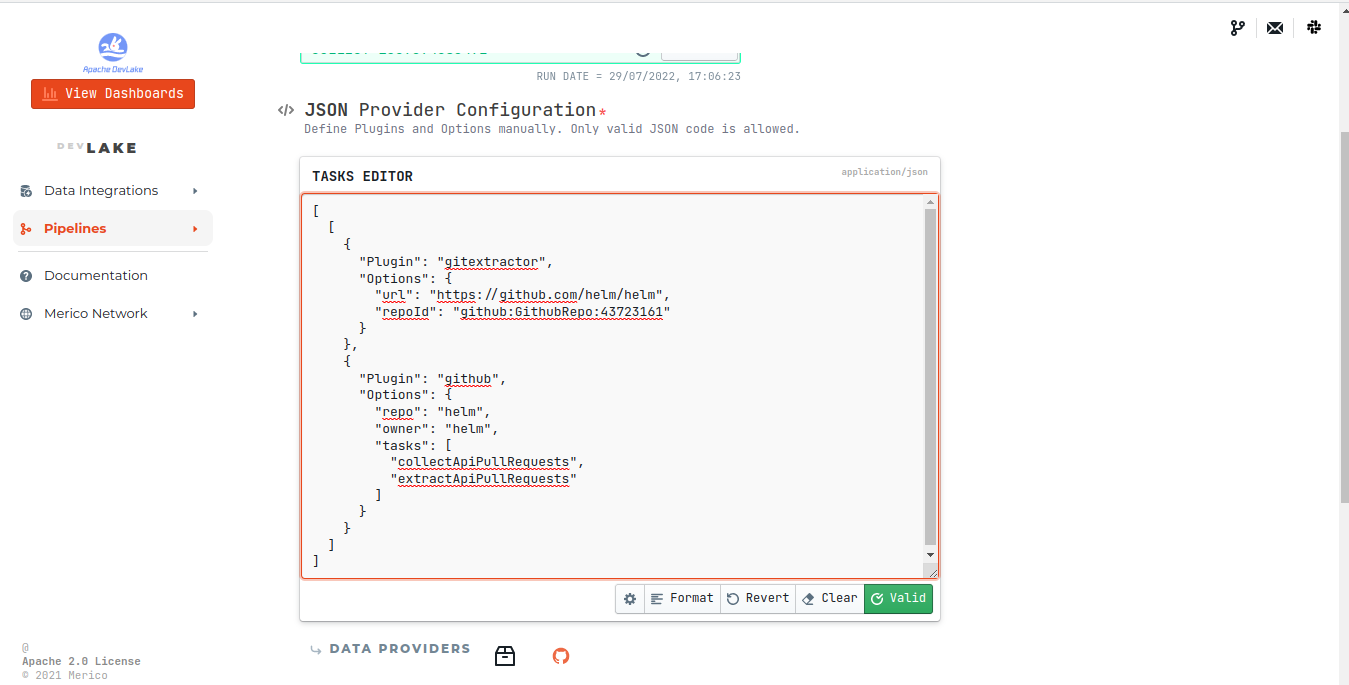Open the gear settings icon in the Tasks Editor toolbar

tap(629, 598)
